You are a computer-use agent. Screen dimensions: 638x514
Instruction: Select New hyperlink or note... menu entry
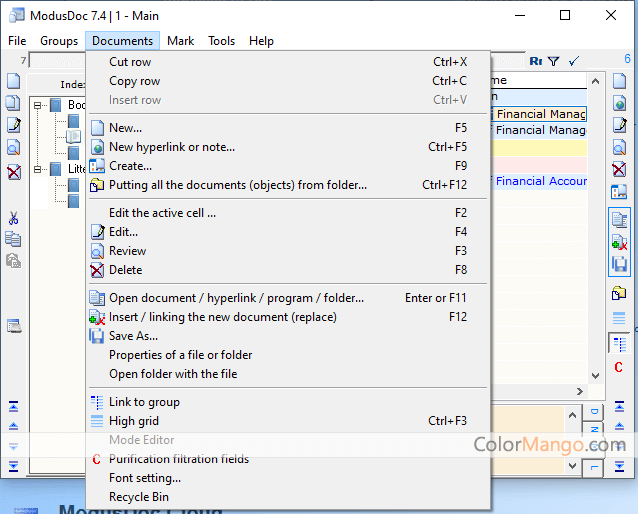click(171, 147)
